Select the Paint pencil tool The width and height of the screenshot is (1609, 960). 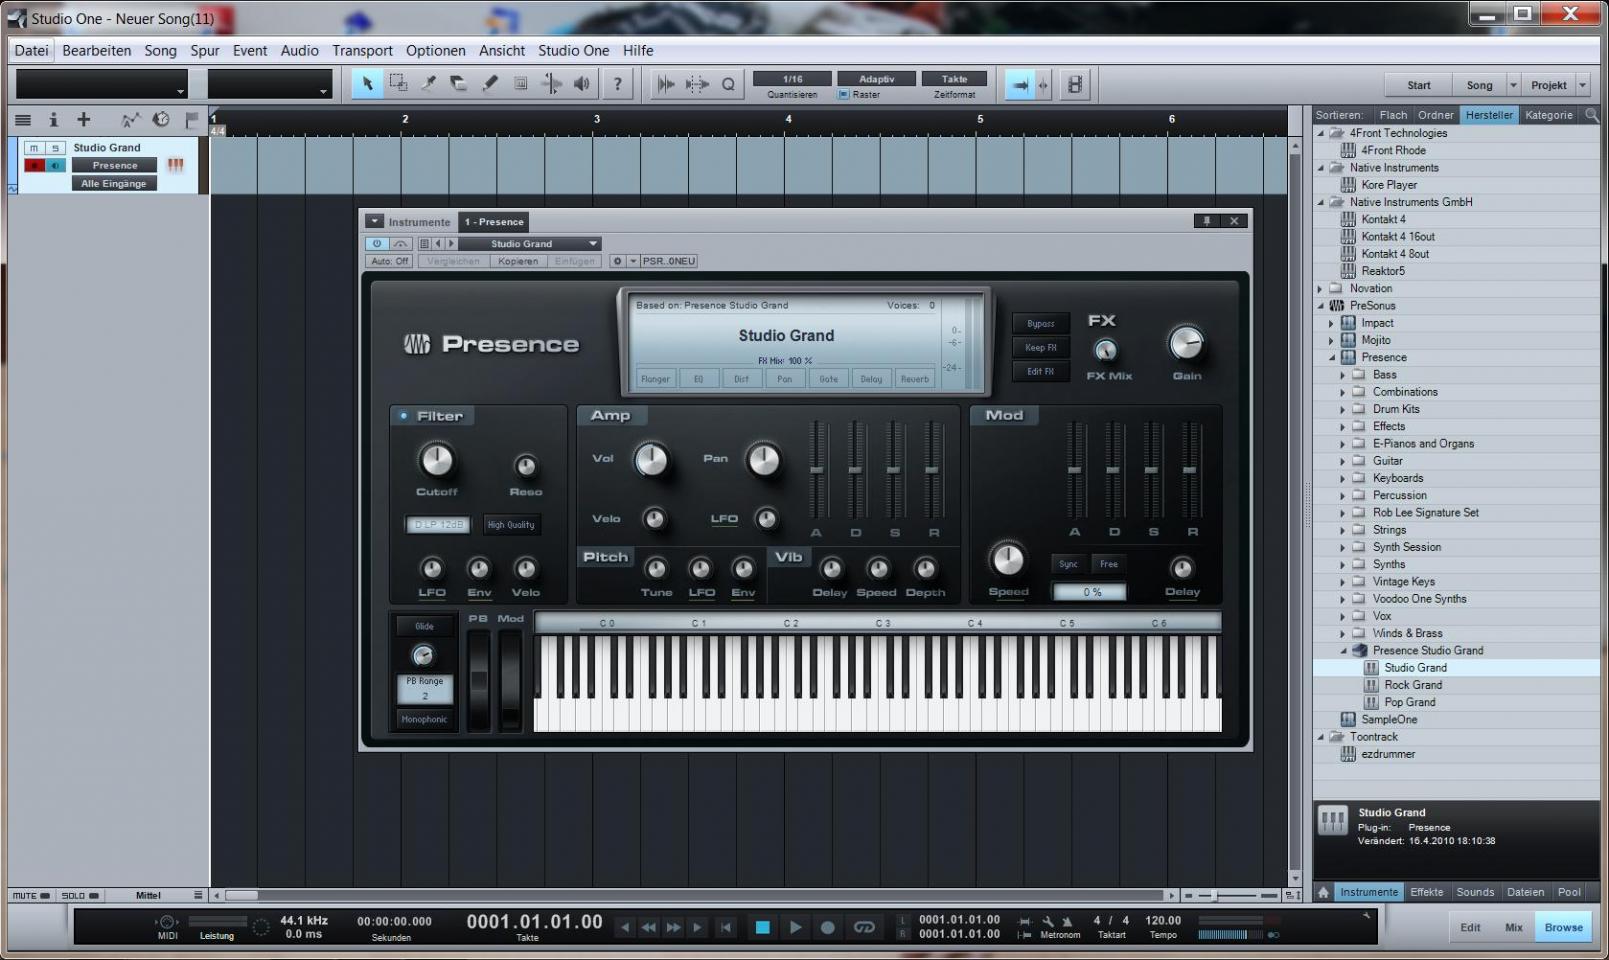point(490,84)
